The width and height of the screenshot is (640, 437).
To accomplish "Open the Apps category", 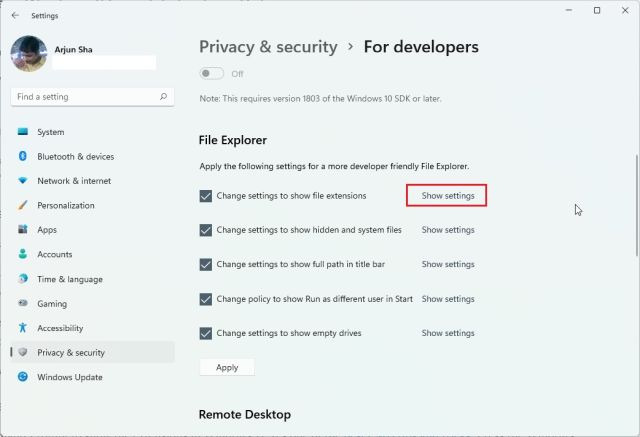I will (x=93, y=230).
